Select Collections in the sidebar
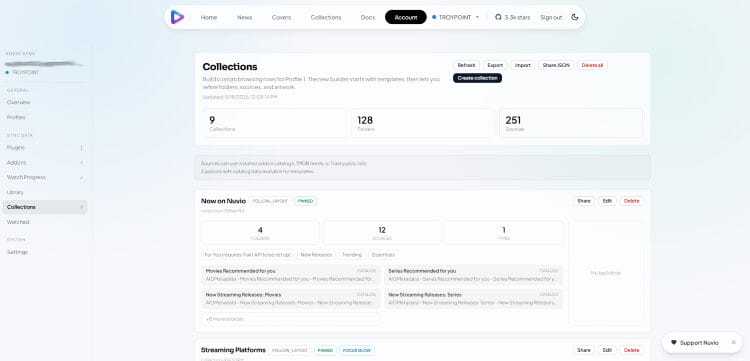 pos(45,207)
